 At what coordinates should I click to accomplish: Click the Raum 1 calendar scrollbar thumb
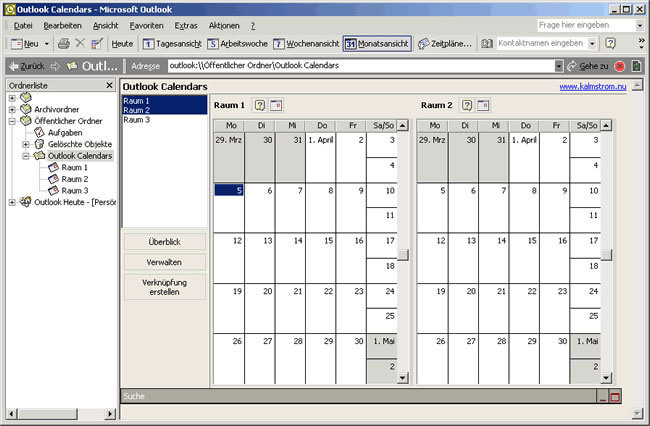click(403, 255)
